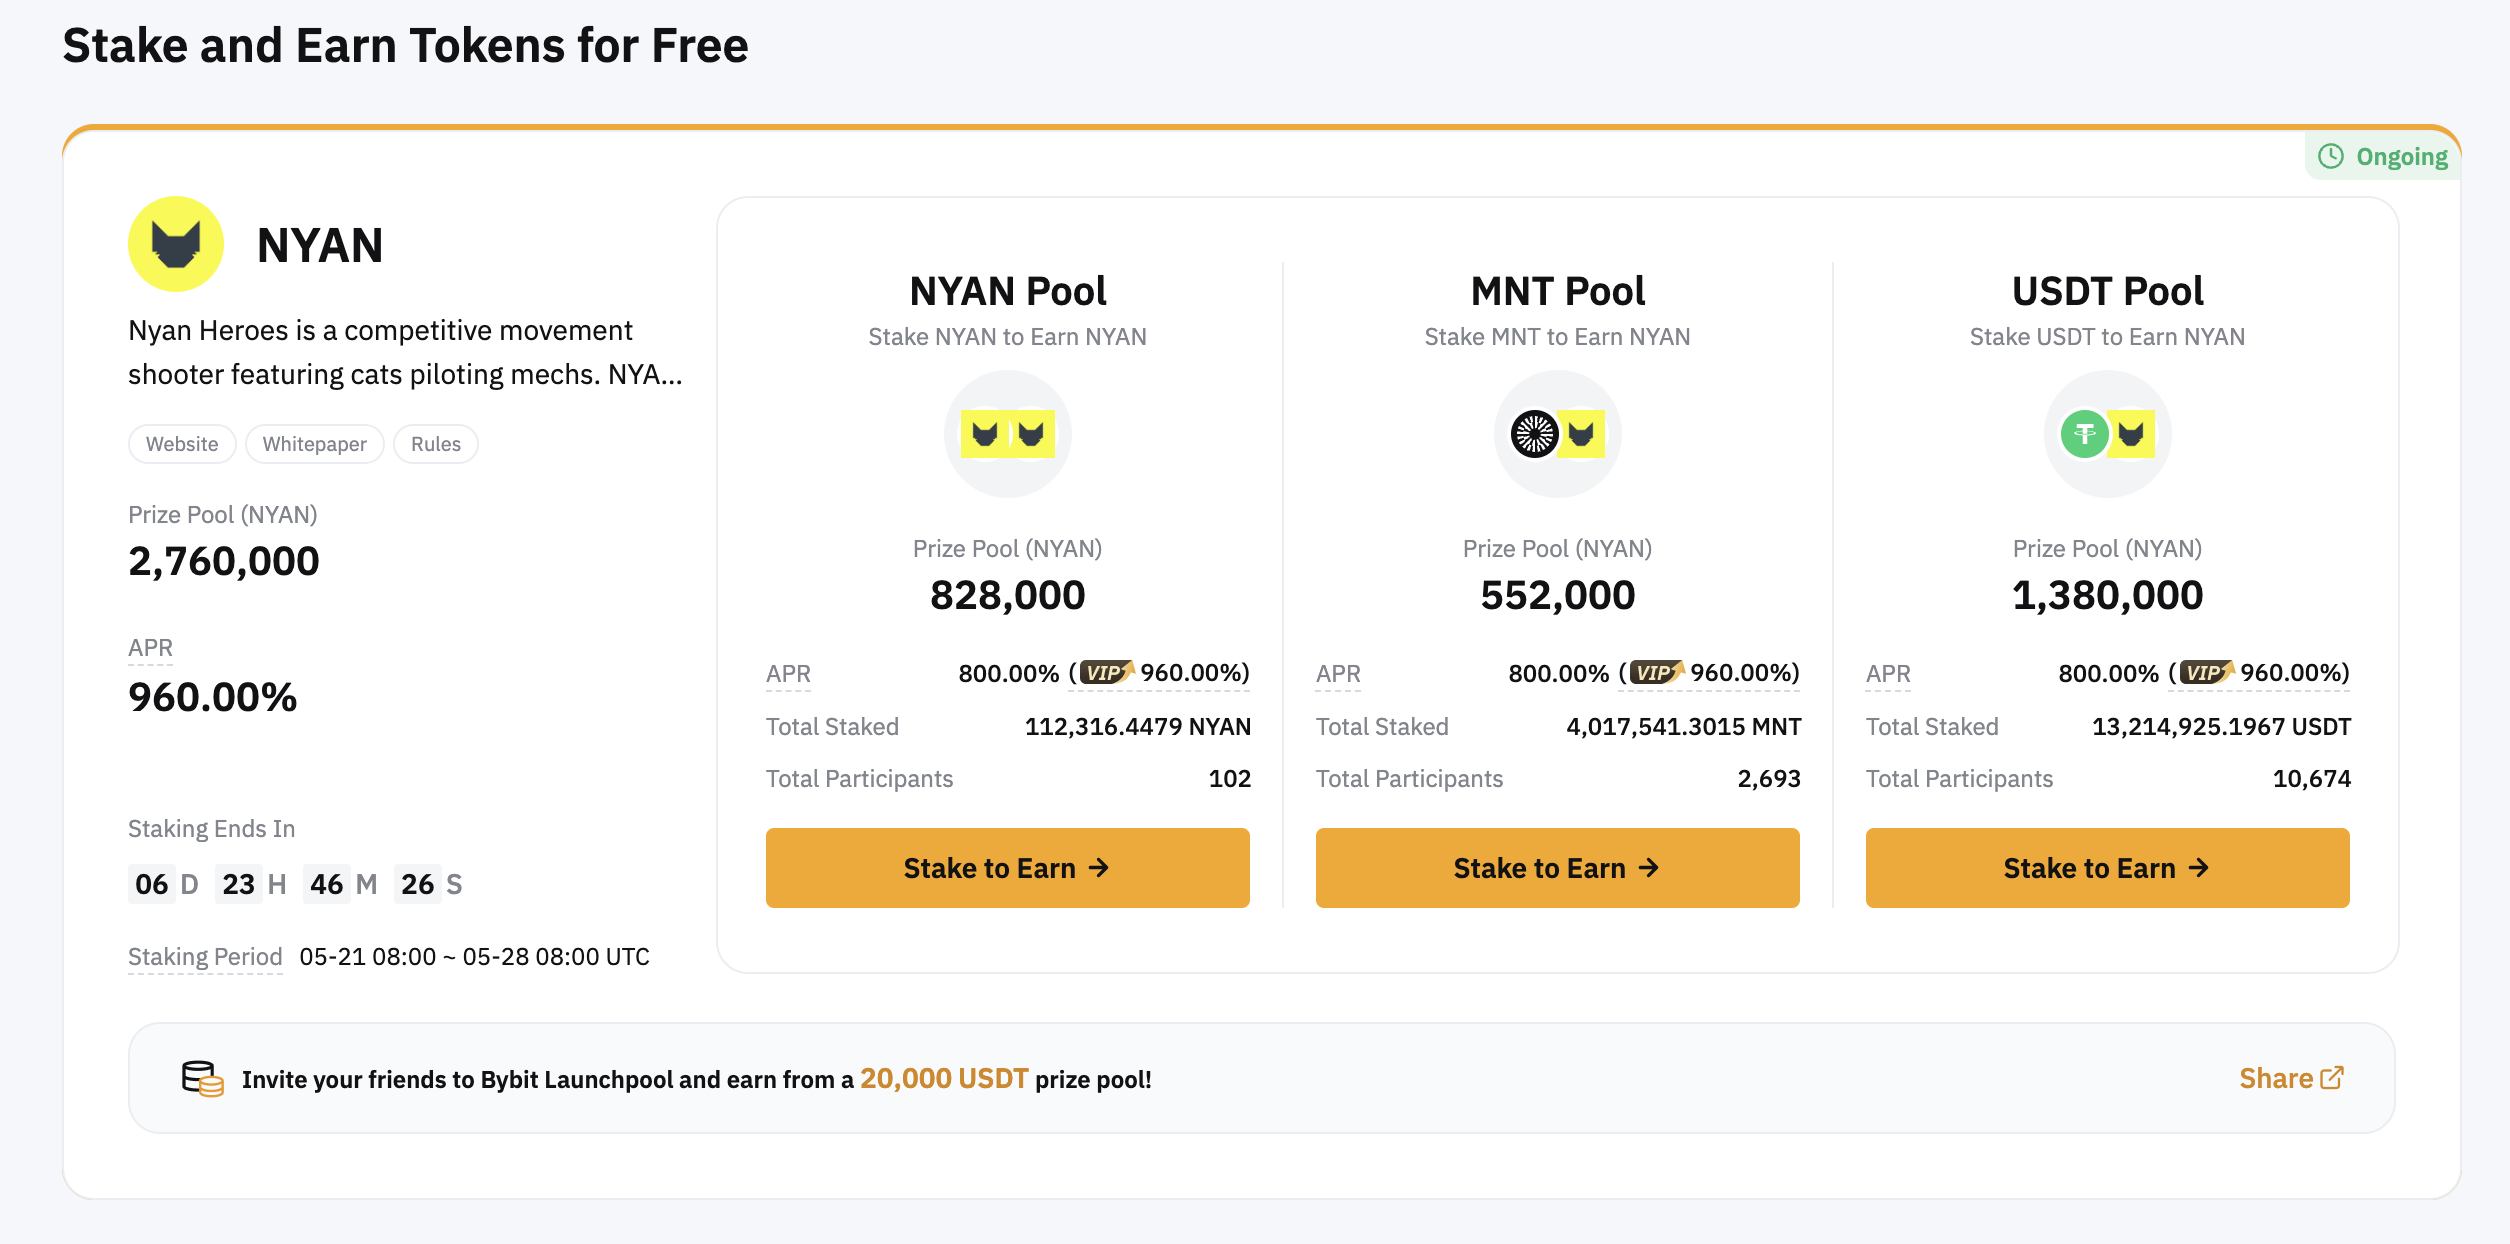Click the yellow NYAN token logo

pyautogui.click(x=176, y=244)
